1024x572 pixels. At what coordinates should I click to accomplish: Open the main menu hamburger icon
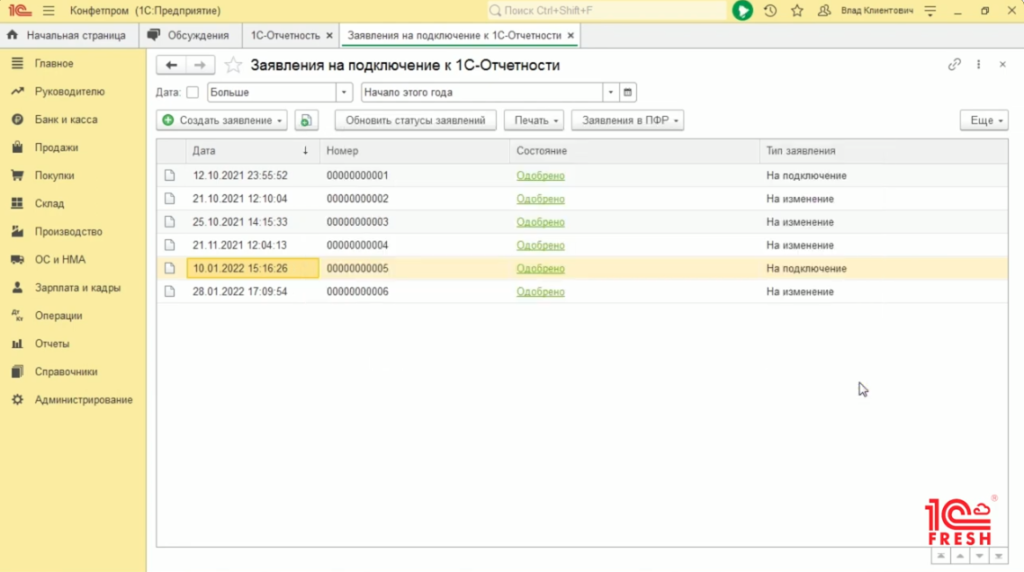[x=48, y=10]
